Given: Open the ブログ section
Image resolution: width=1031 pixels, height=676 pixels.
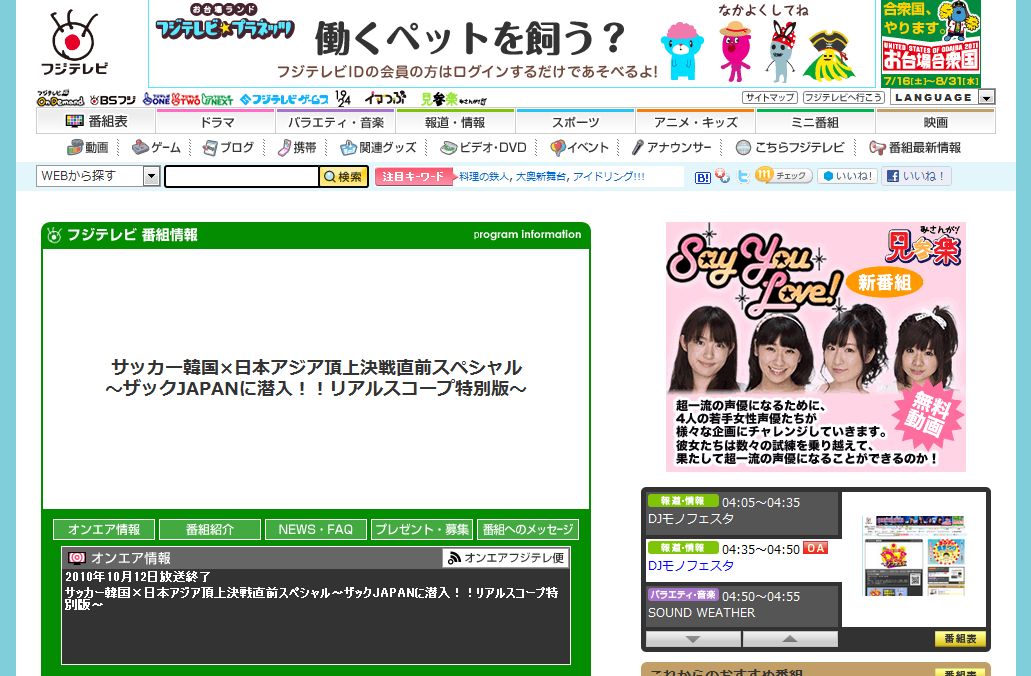Looking at the screenshot, I should pos(228,147).
